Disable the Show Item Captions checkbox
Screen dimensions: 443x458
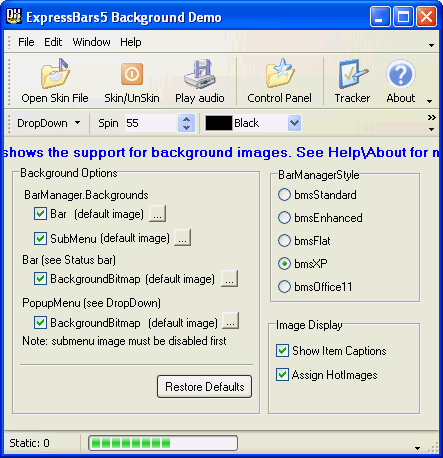(282, 351)
